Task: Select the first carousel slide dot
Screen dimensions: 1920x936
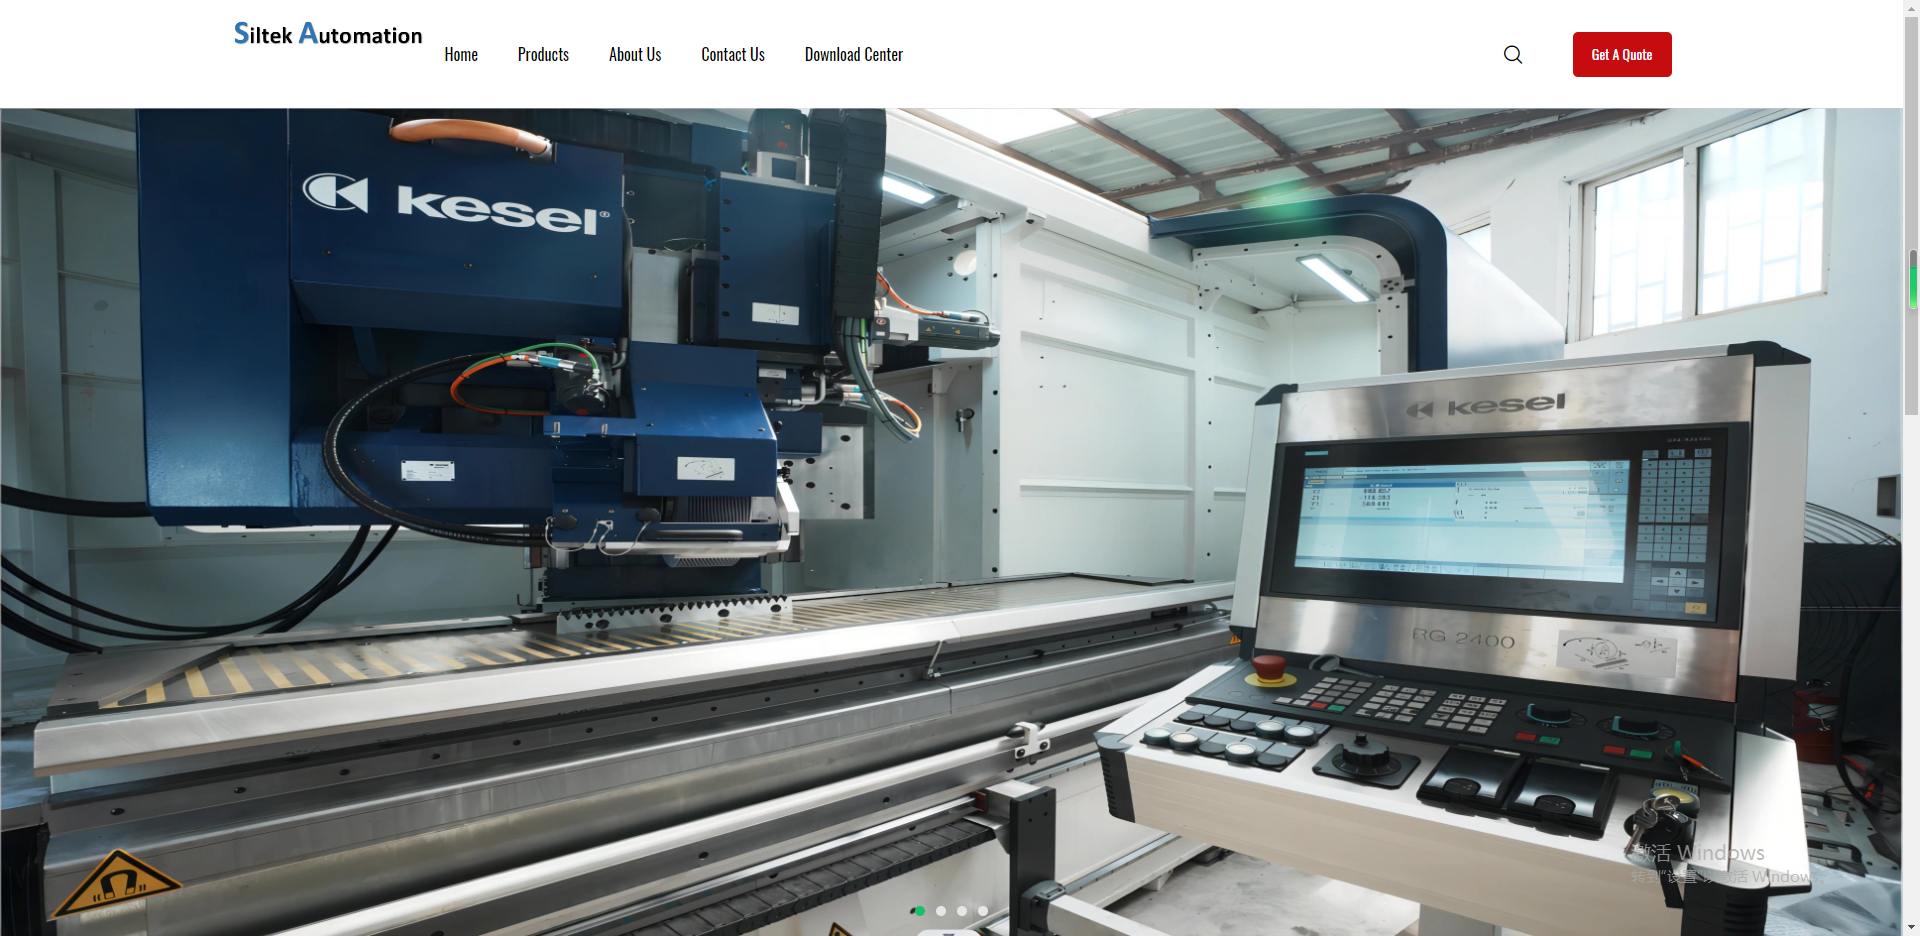Action: pos(919,911)
